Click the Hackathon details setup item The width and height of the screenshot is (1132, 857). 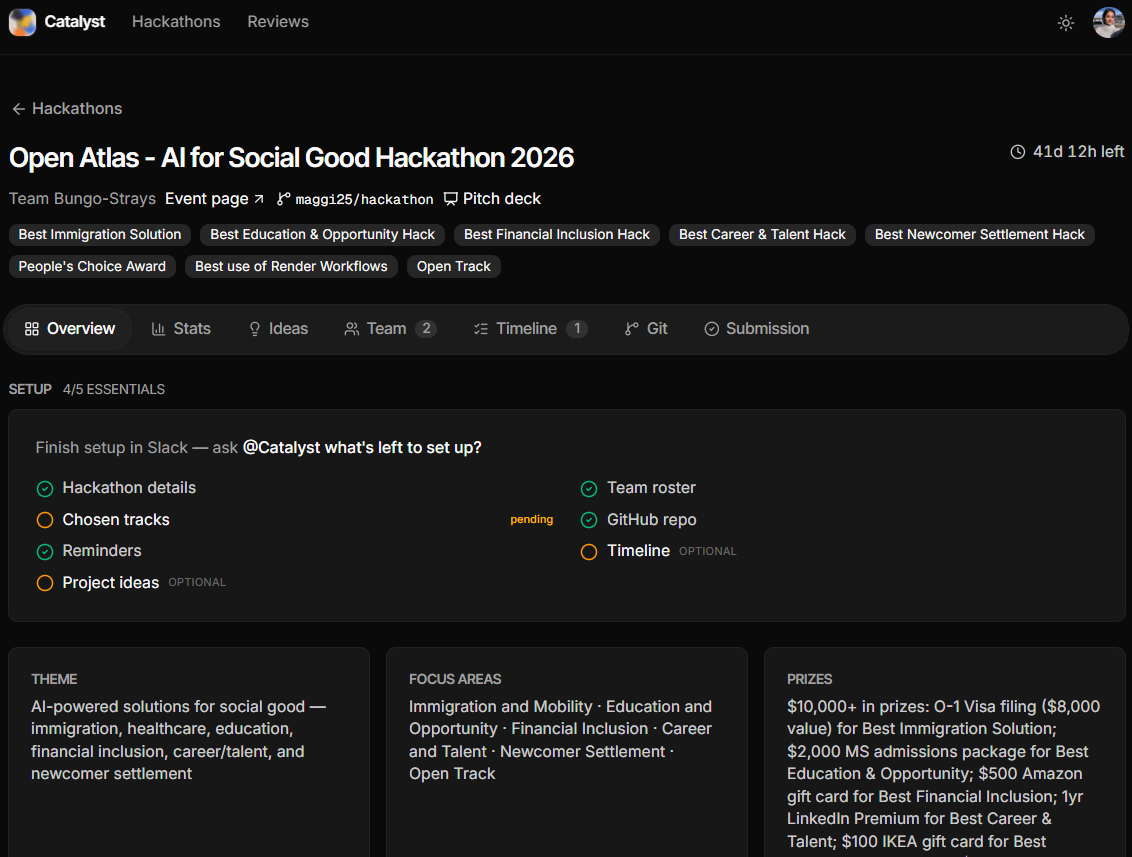pos(129,488)
